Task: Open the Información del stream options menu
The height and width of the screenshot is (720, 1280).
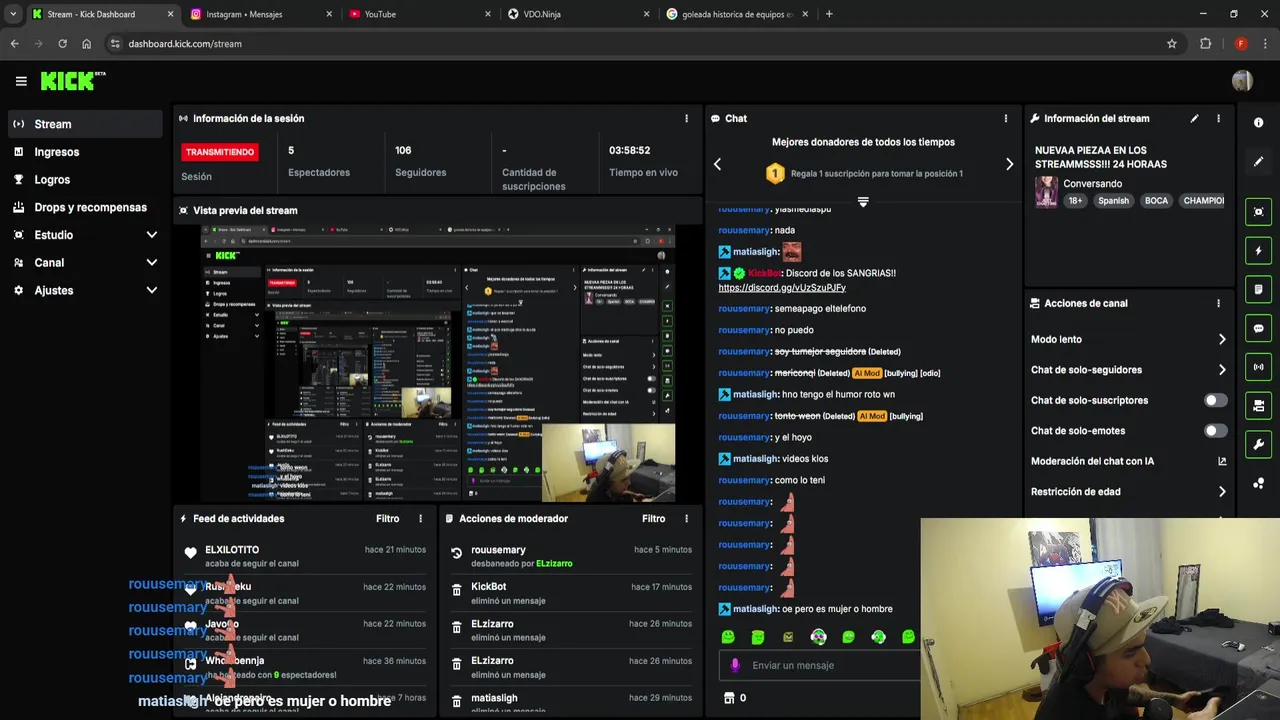Action: point(1218,118)
